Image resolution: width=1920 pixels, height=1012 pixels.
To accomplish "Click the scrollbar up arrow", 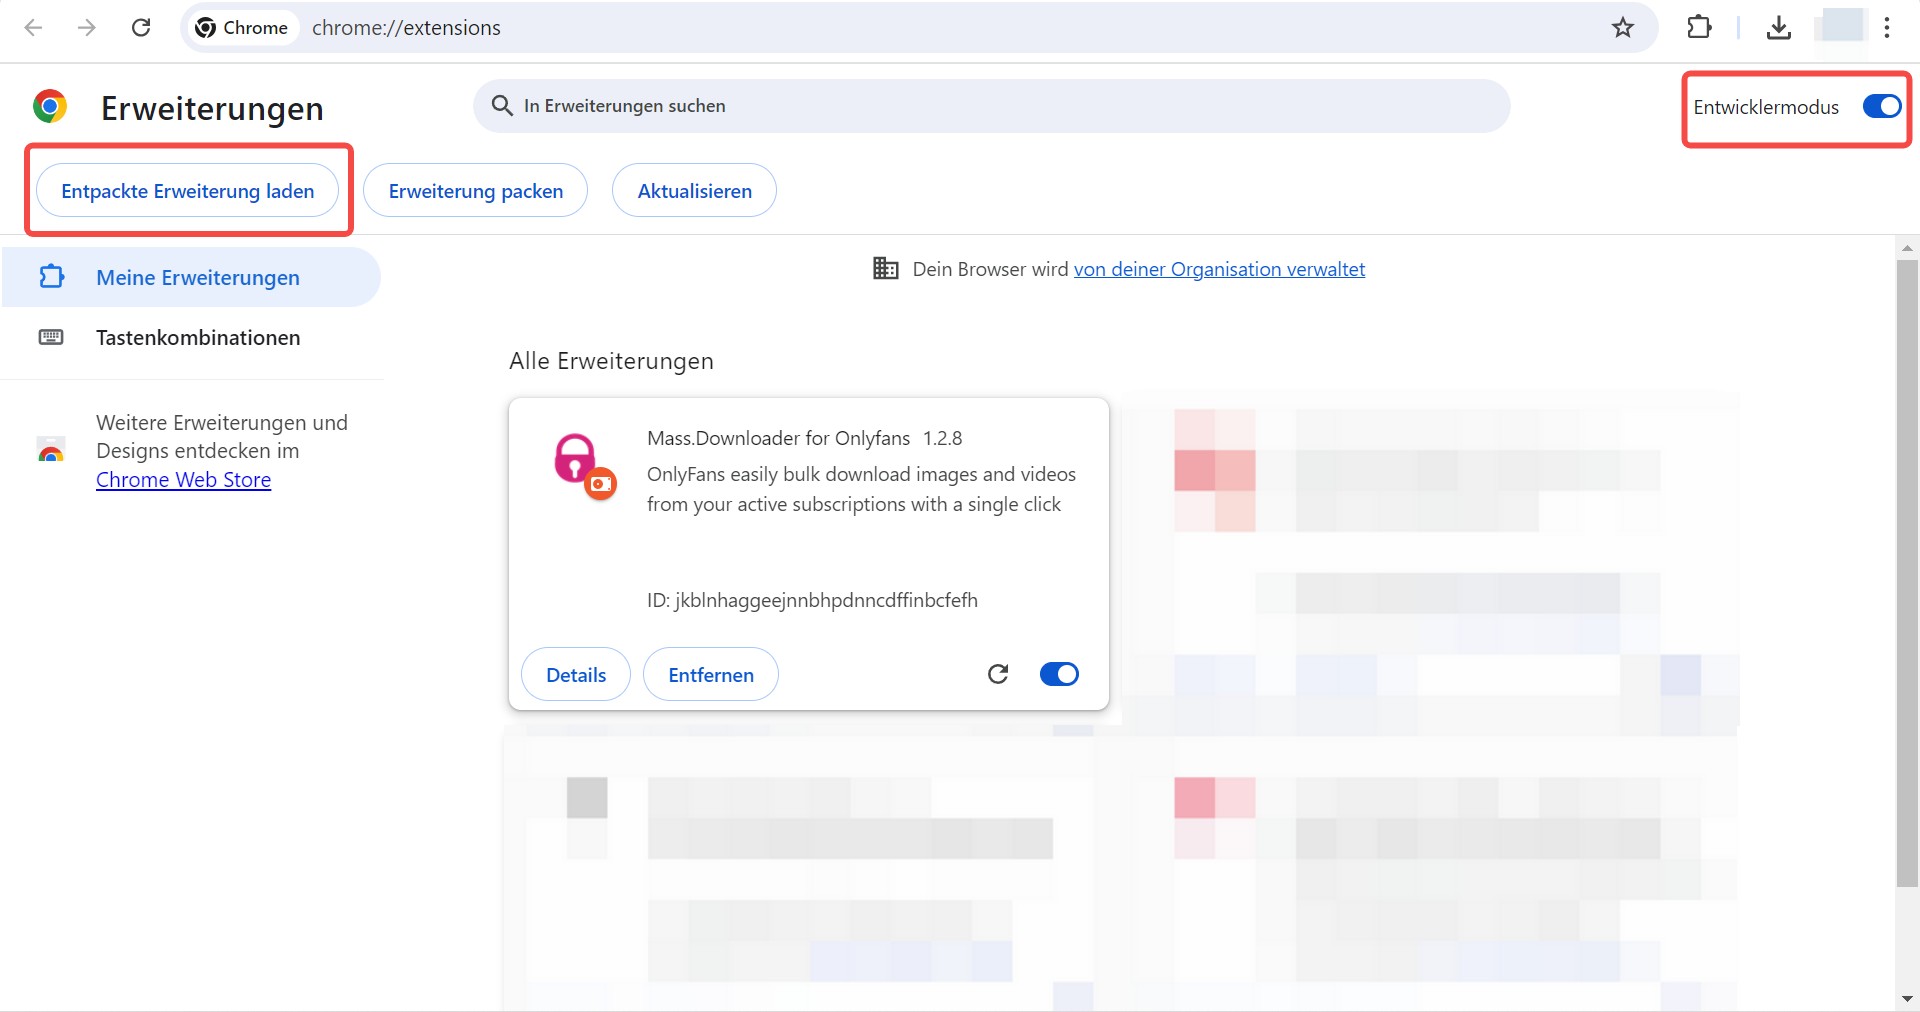I will tap(1907, 247).
